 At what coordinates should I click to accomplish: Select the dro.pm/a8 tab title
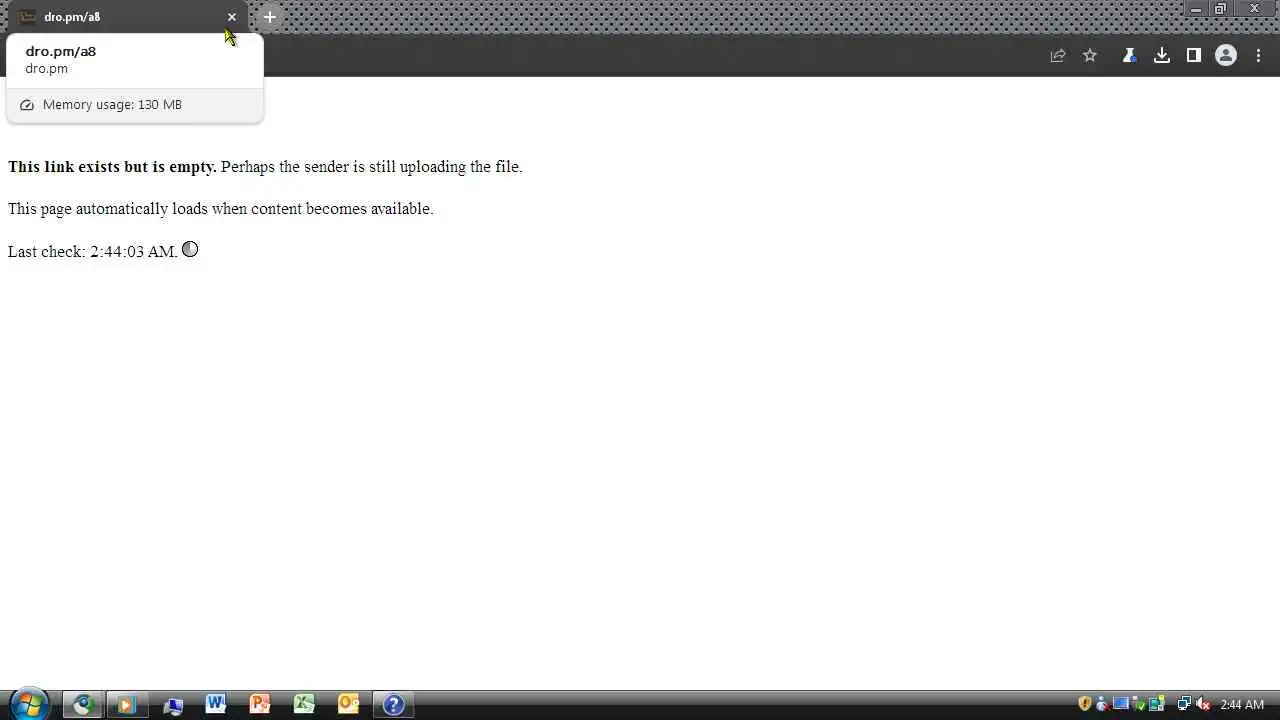click(x=72, y=17)
